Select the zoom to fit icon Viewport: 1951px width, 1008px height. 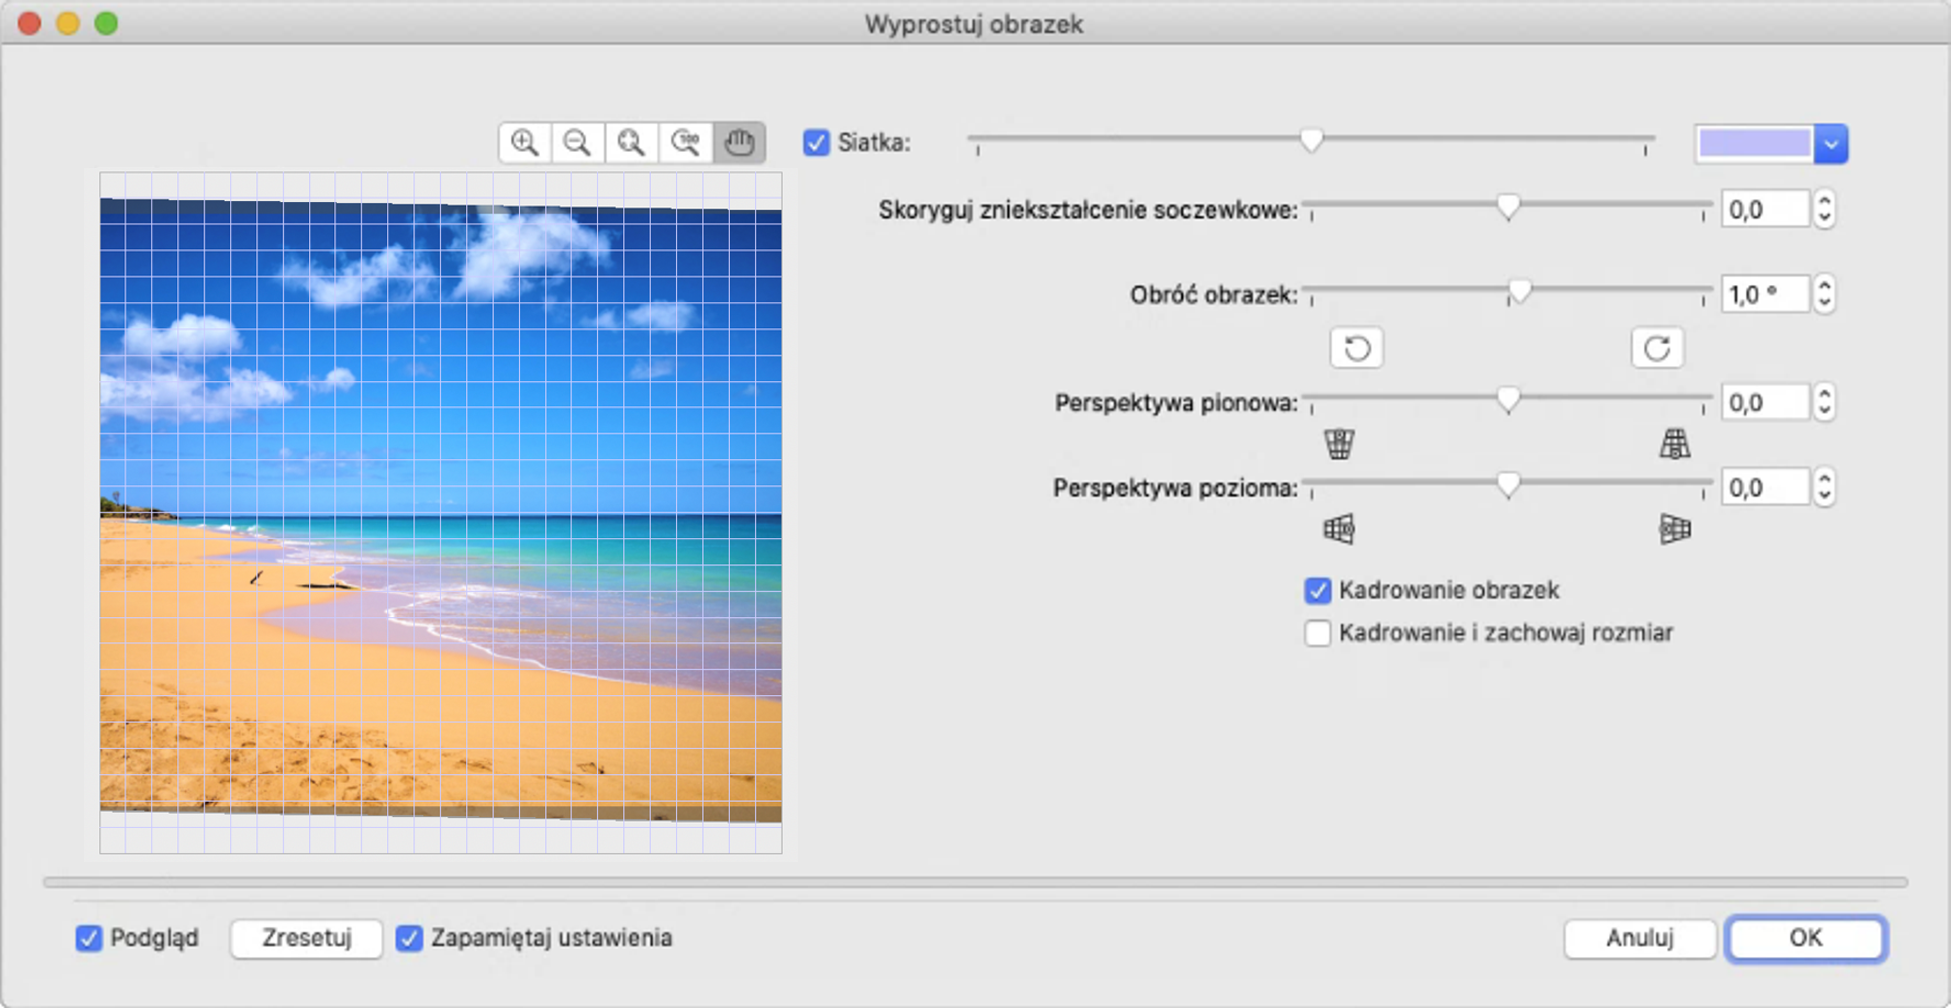click(x=631, y=143)
